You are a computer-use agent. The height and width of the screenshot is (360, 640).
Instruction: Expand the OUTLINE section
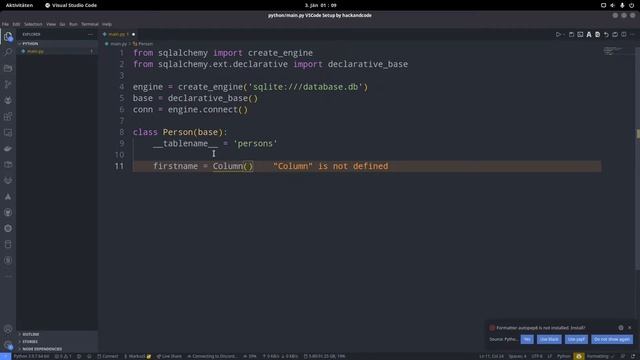(x=57, y=334)
